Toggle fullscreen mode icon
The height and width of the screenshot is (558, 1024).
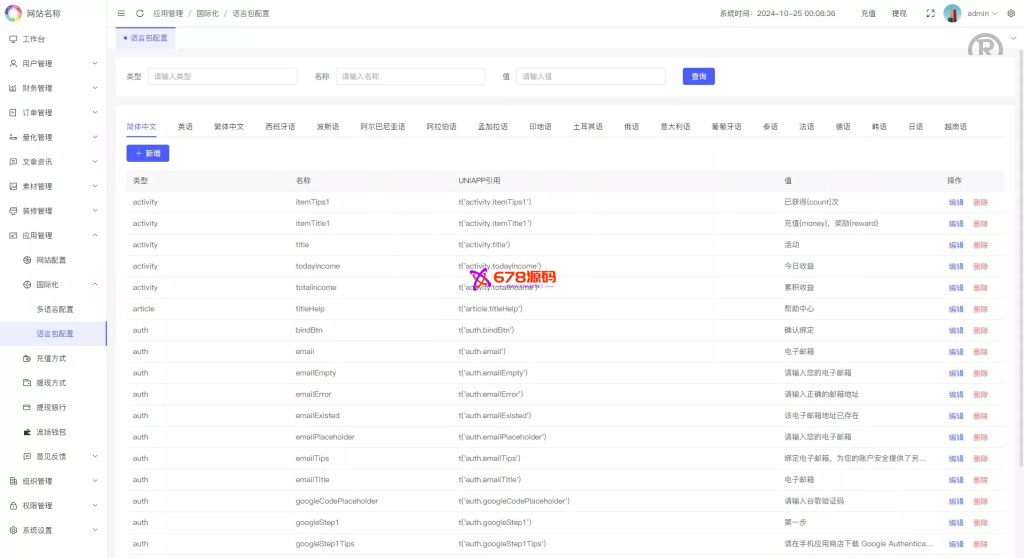tap(930, 14)
